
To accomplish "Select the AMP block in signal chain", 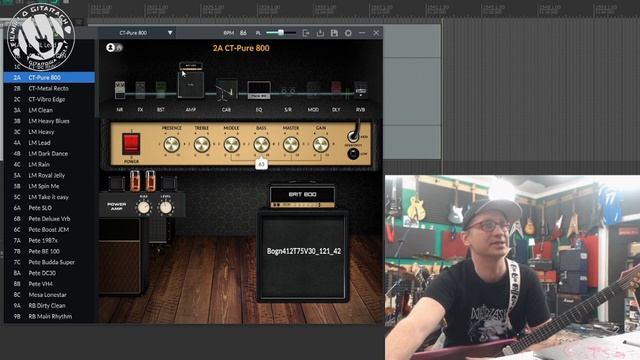I will [x=191, y=80].
